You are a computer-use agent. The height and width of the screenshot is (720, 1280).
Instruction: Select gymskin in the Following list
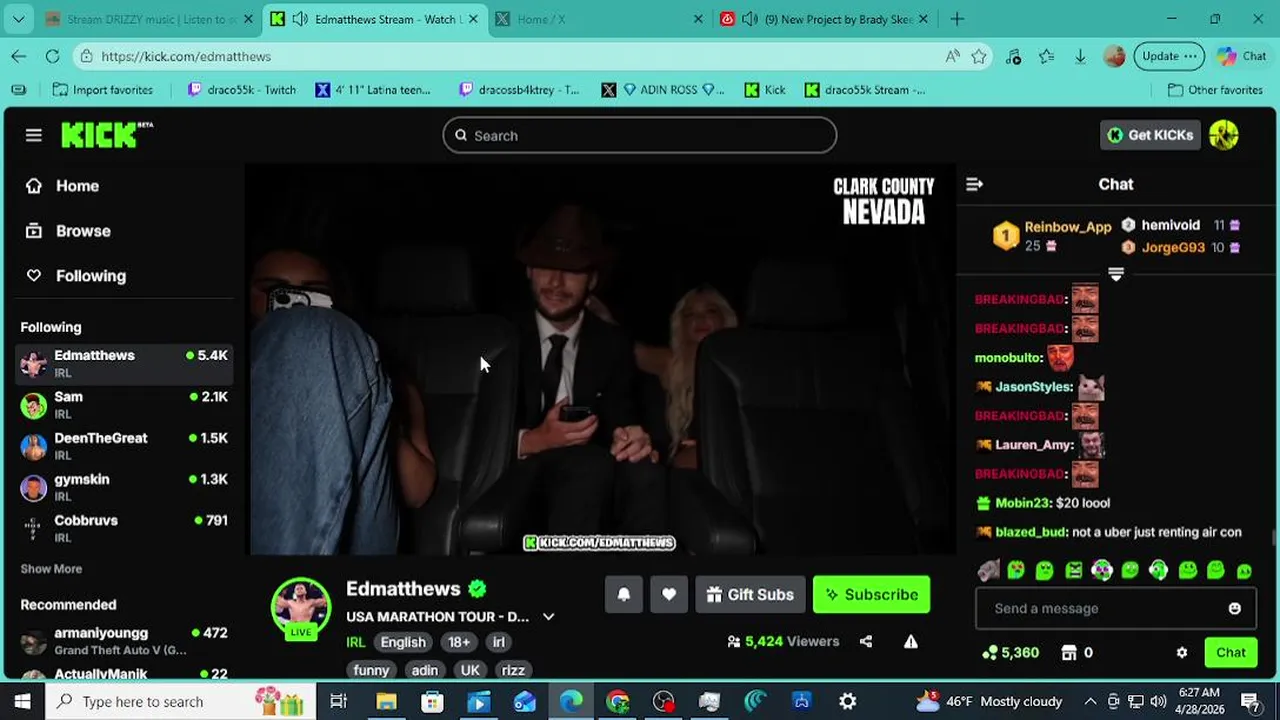coord(124,487)
